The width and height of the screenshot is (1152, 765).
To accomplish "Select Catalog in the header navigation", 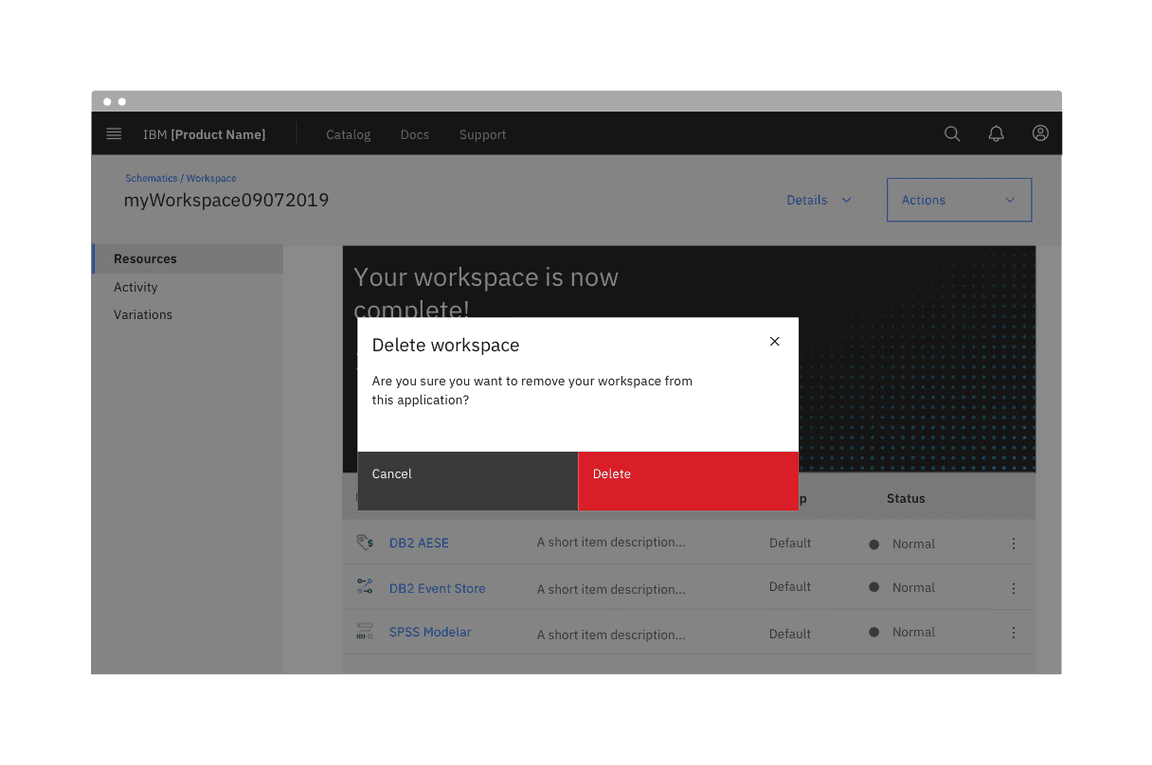I will [x=348, y=135].
